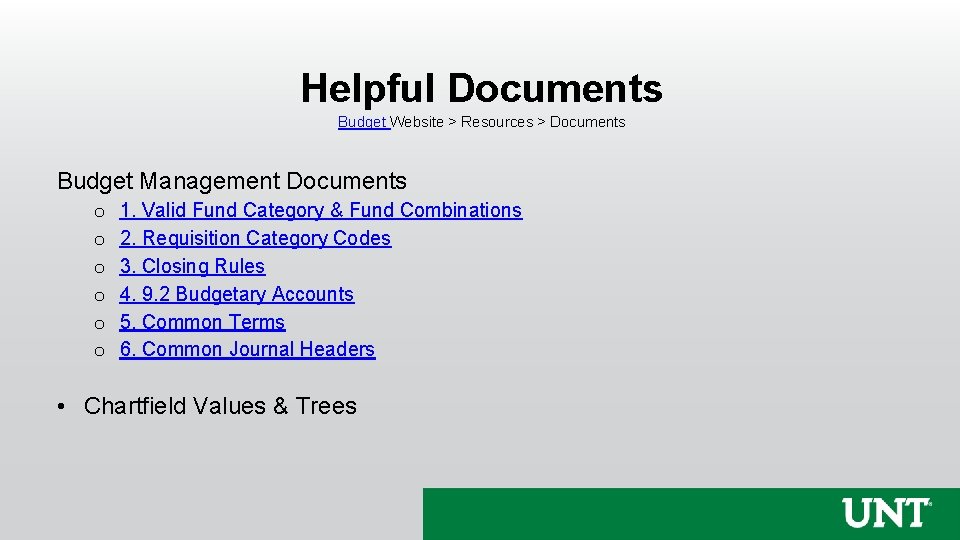Click the Budget Management Documents heading
The image size is (960, 540).
(232, 181)
